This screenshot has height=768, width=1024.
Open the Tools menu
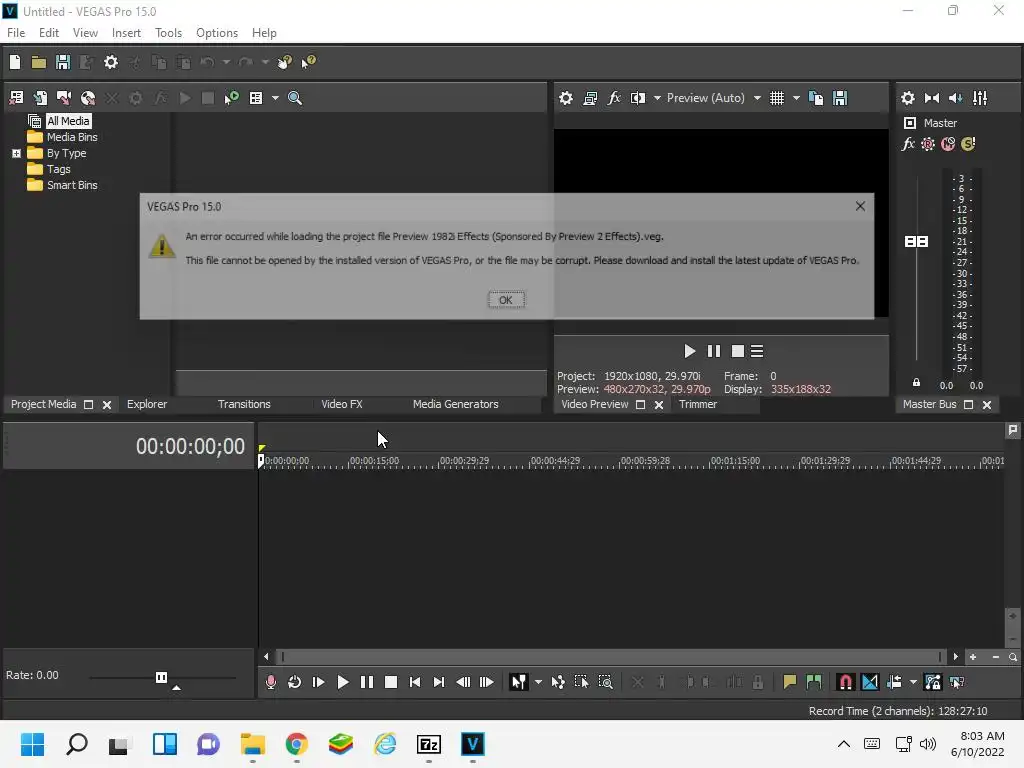(168, 33)
